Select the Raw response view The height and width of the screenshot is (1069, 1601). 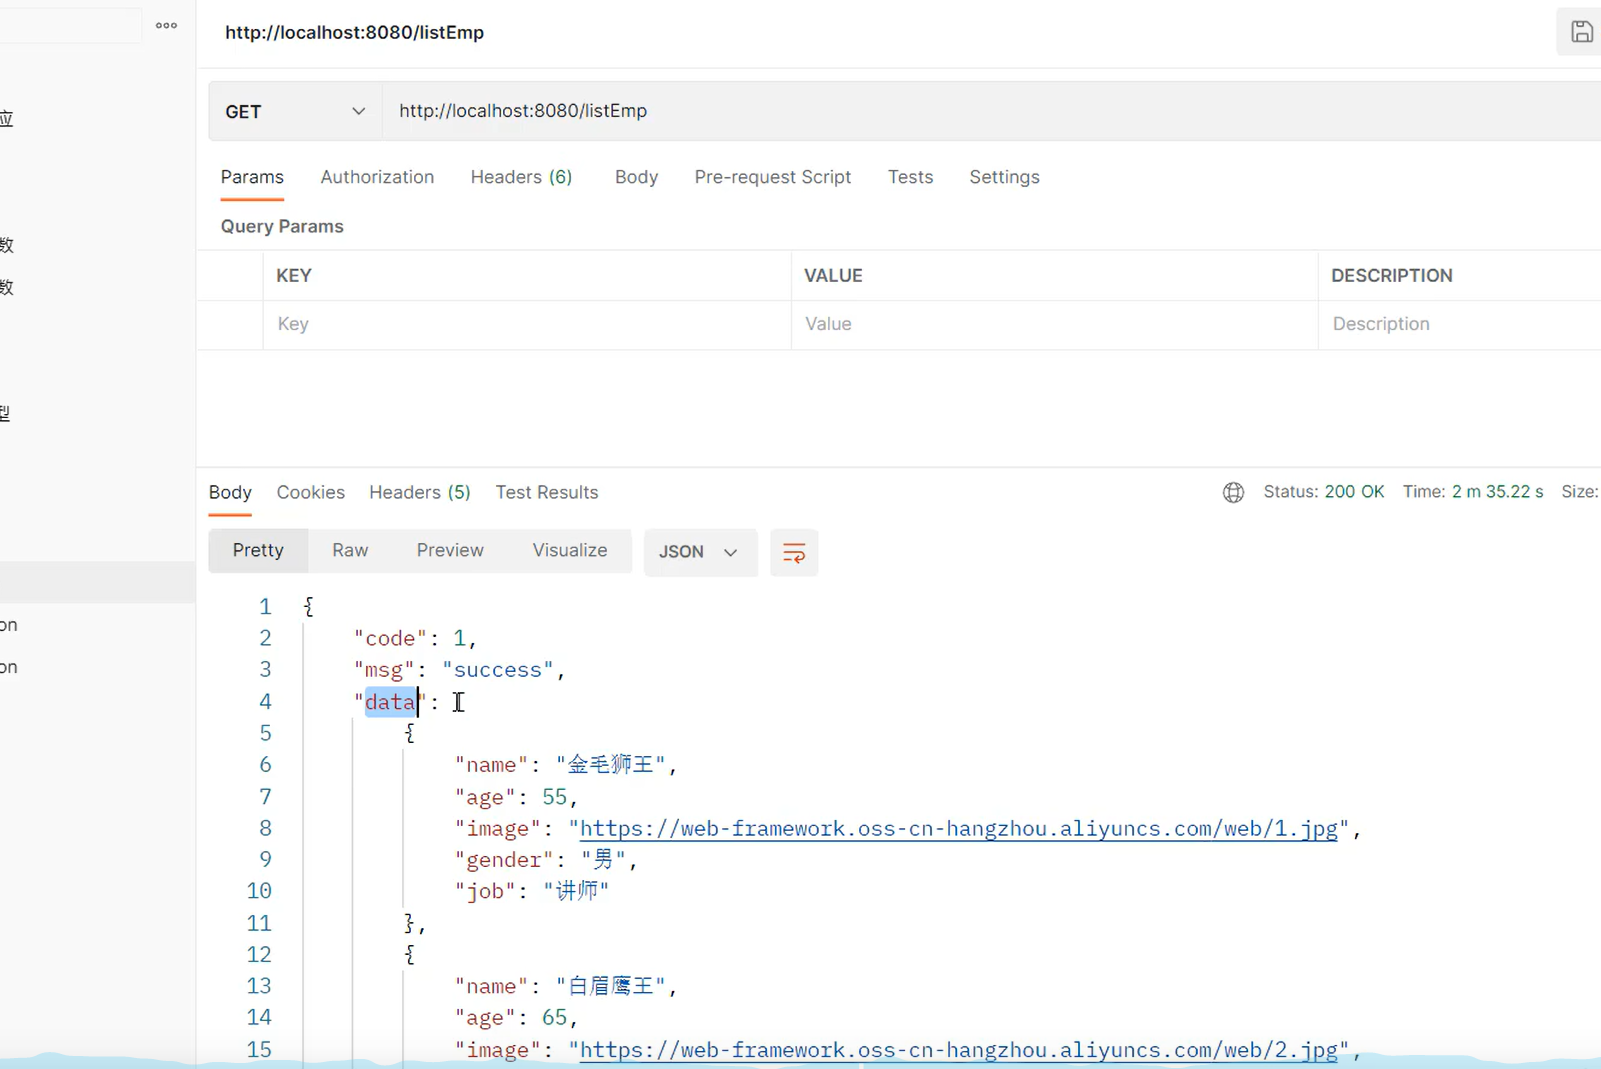[x=350, y=551]
